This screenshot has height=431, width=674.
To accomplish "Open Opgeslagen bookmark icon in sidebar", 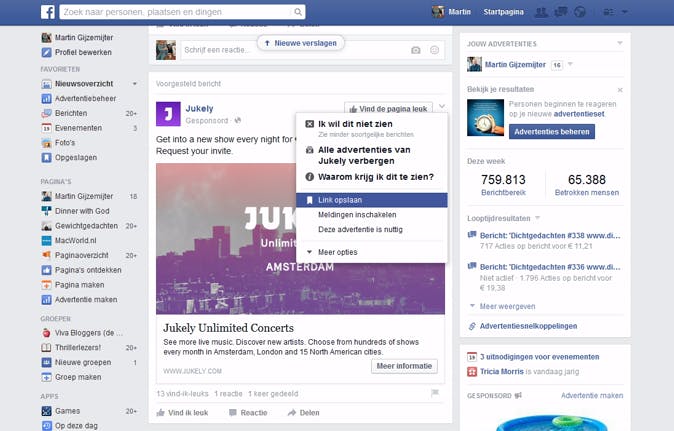I will coord(46,158).
